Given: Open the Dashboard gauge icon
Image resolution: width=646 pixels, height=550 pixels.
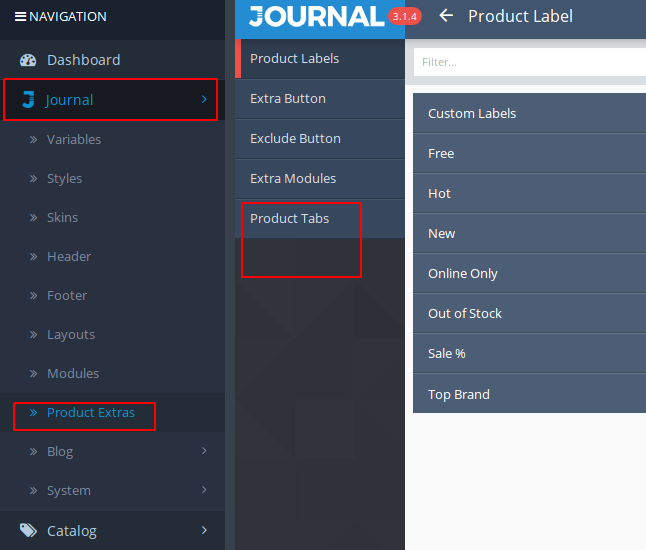Looking at the screenshot, I should click(x=28, y=60).
